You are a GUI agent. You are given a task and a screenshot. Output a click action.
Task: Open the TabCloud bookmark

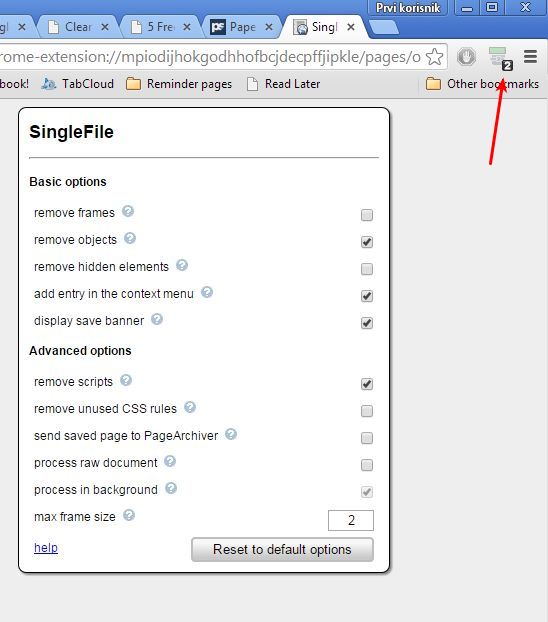pyautogui.click(x=78, y=84)
